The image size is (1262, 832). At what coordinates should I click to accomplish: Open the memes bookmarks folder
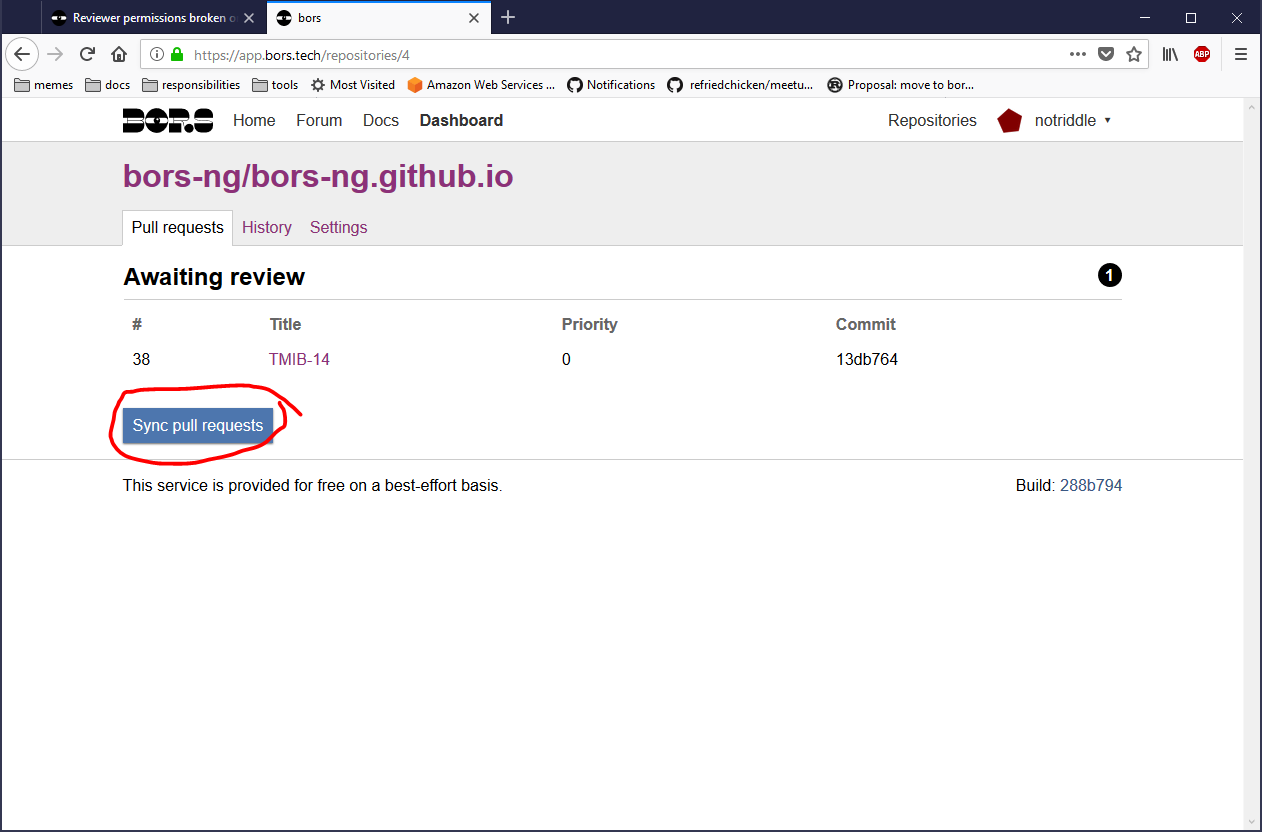pos(44,85)
